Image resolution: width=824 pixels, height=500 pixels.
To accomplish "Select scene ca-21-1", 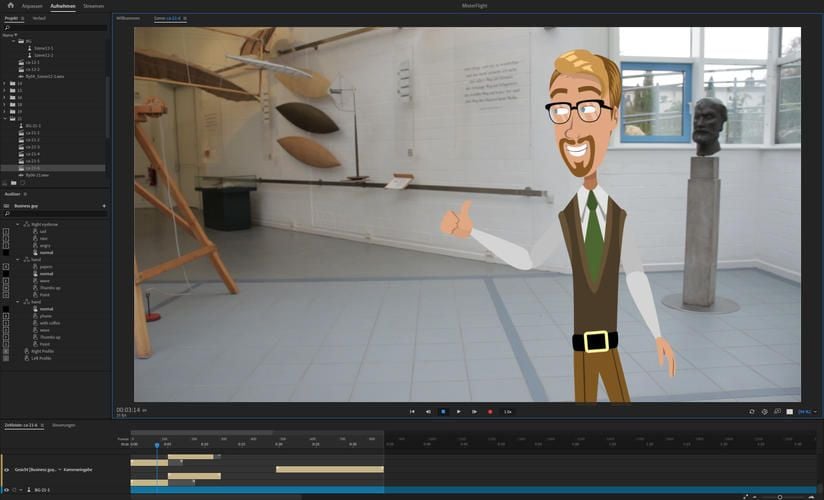I will tap(33, 133).
